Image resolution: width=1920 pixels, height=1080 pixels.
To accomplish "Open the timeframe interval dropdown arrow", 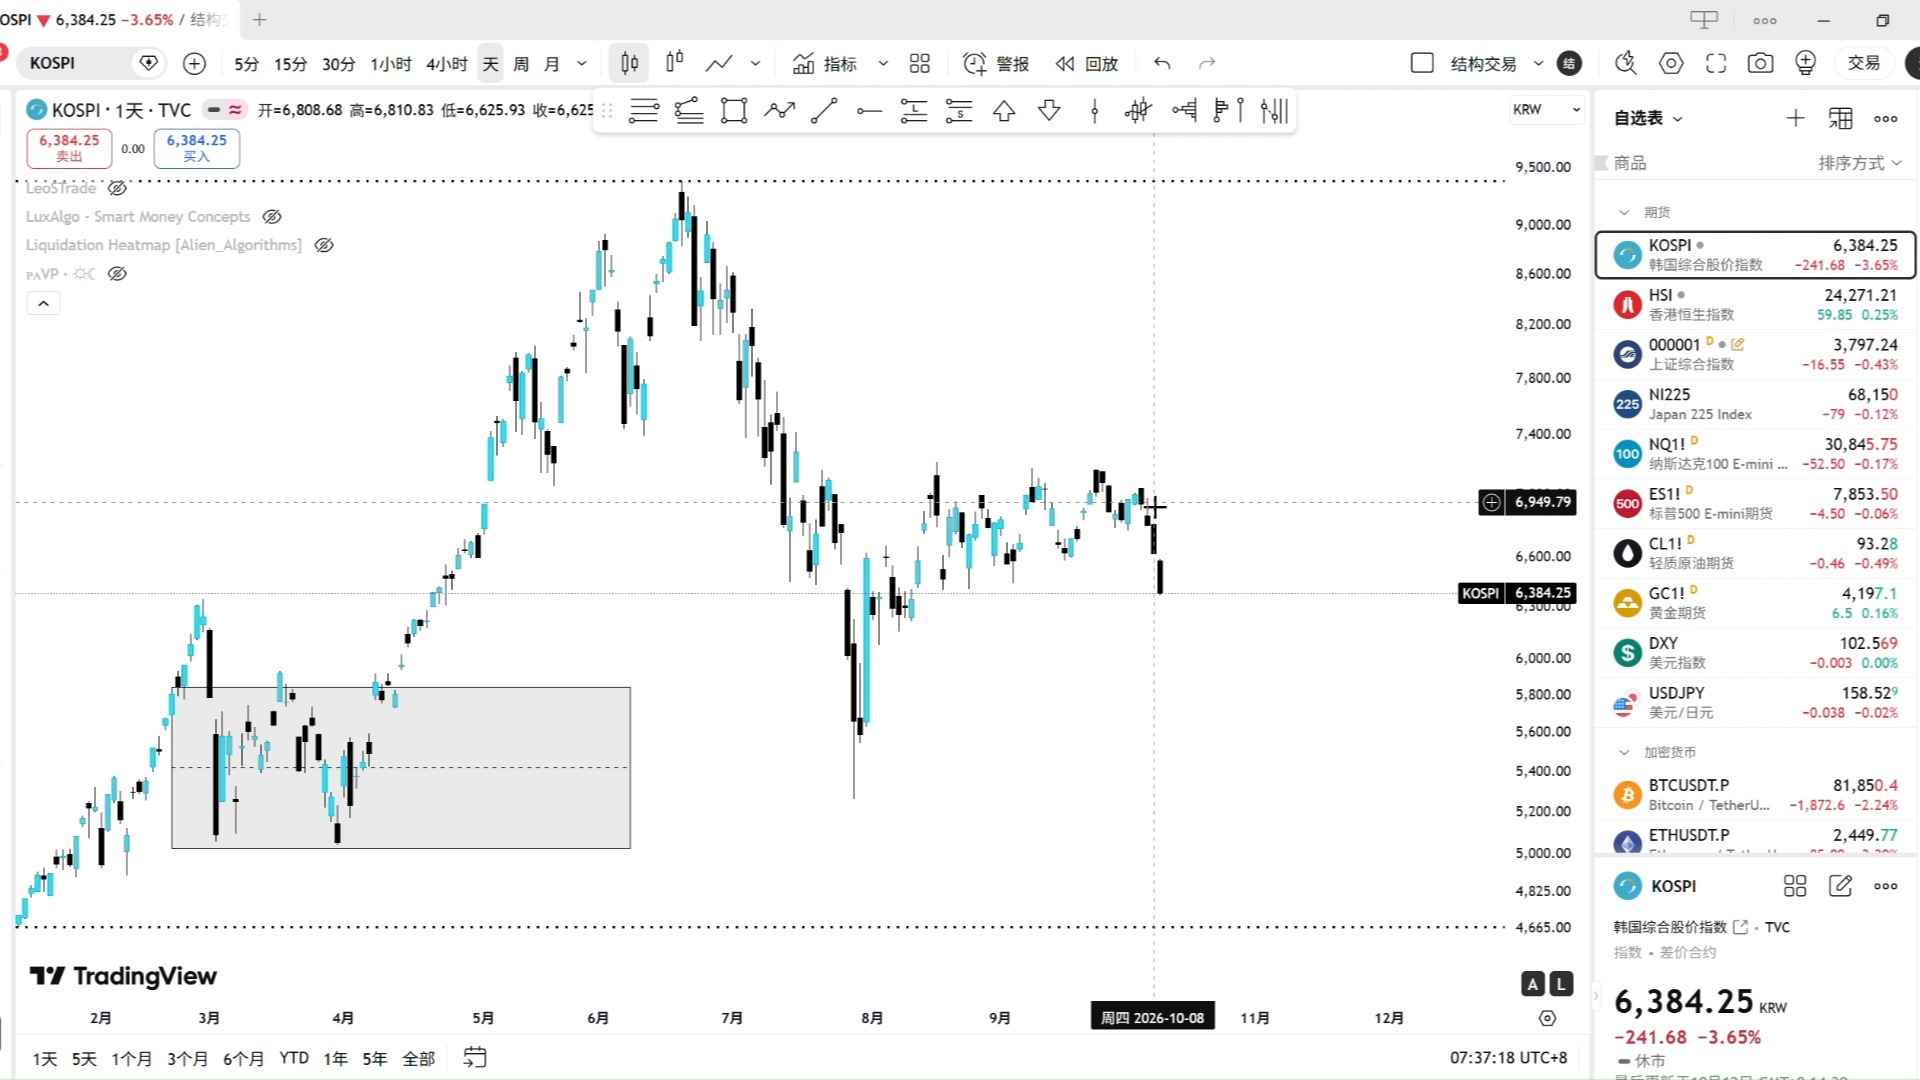I will [582, 64].
